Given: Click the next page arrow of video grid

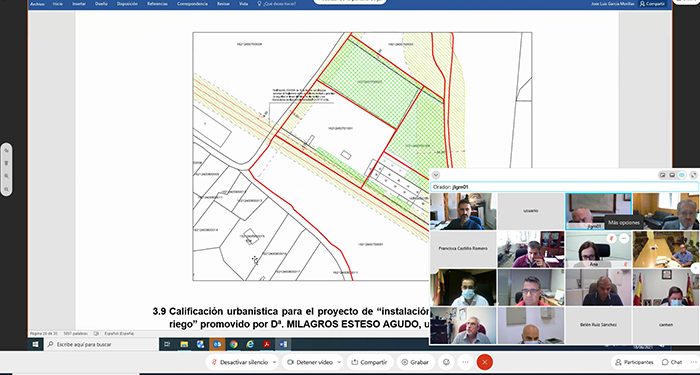Looking at the screenshot, I should [696, 268].
